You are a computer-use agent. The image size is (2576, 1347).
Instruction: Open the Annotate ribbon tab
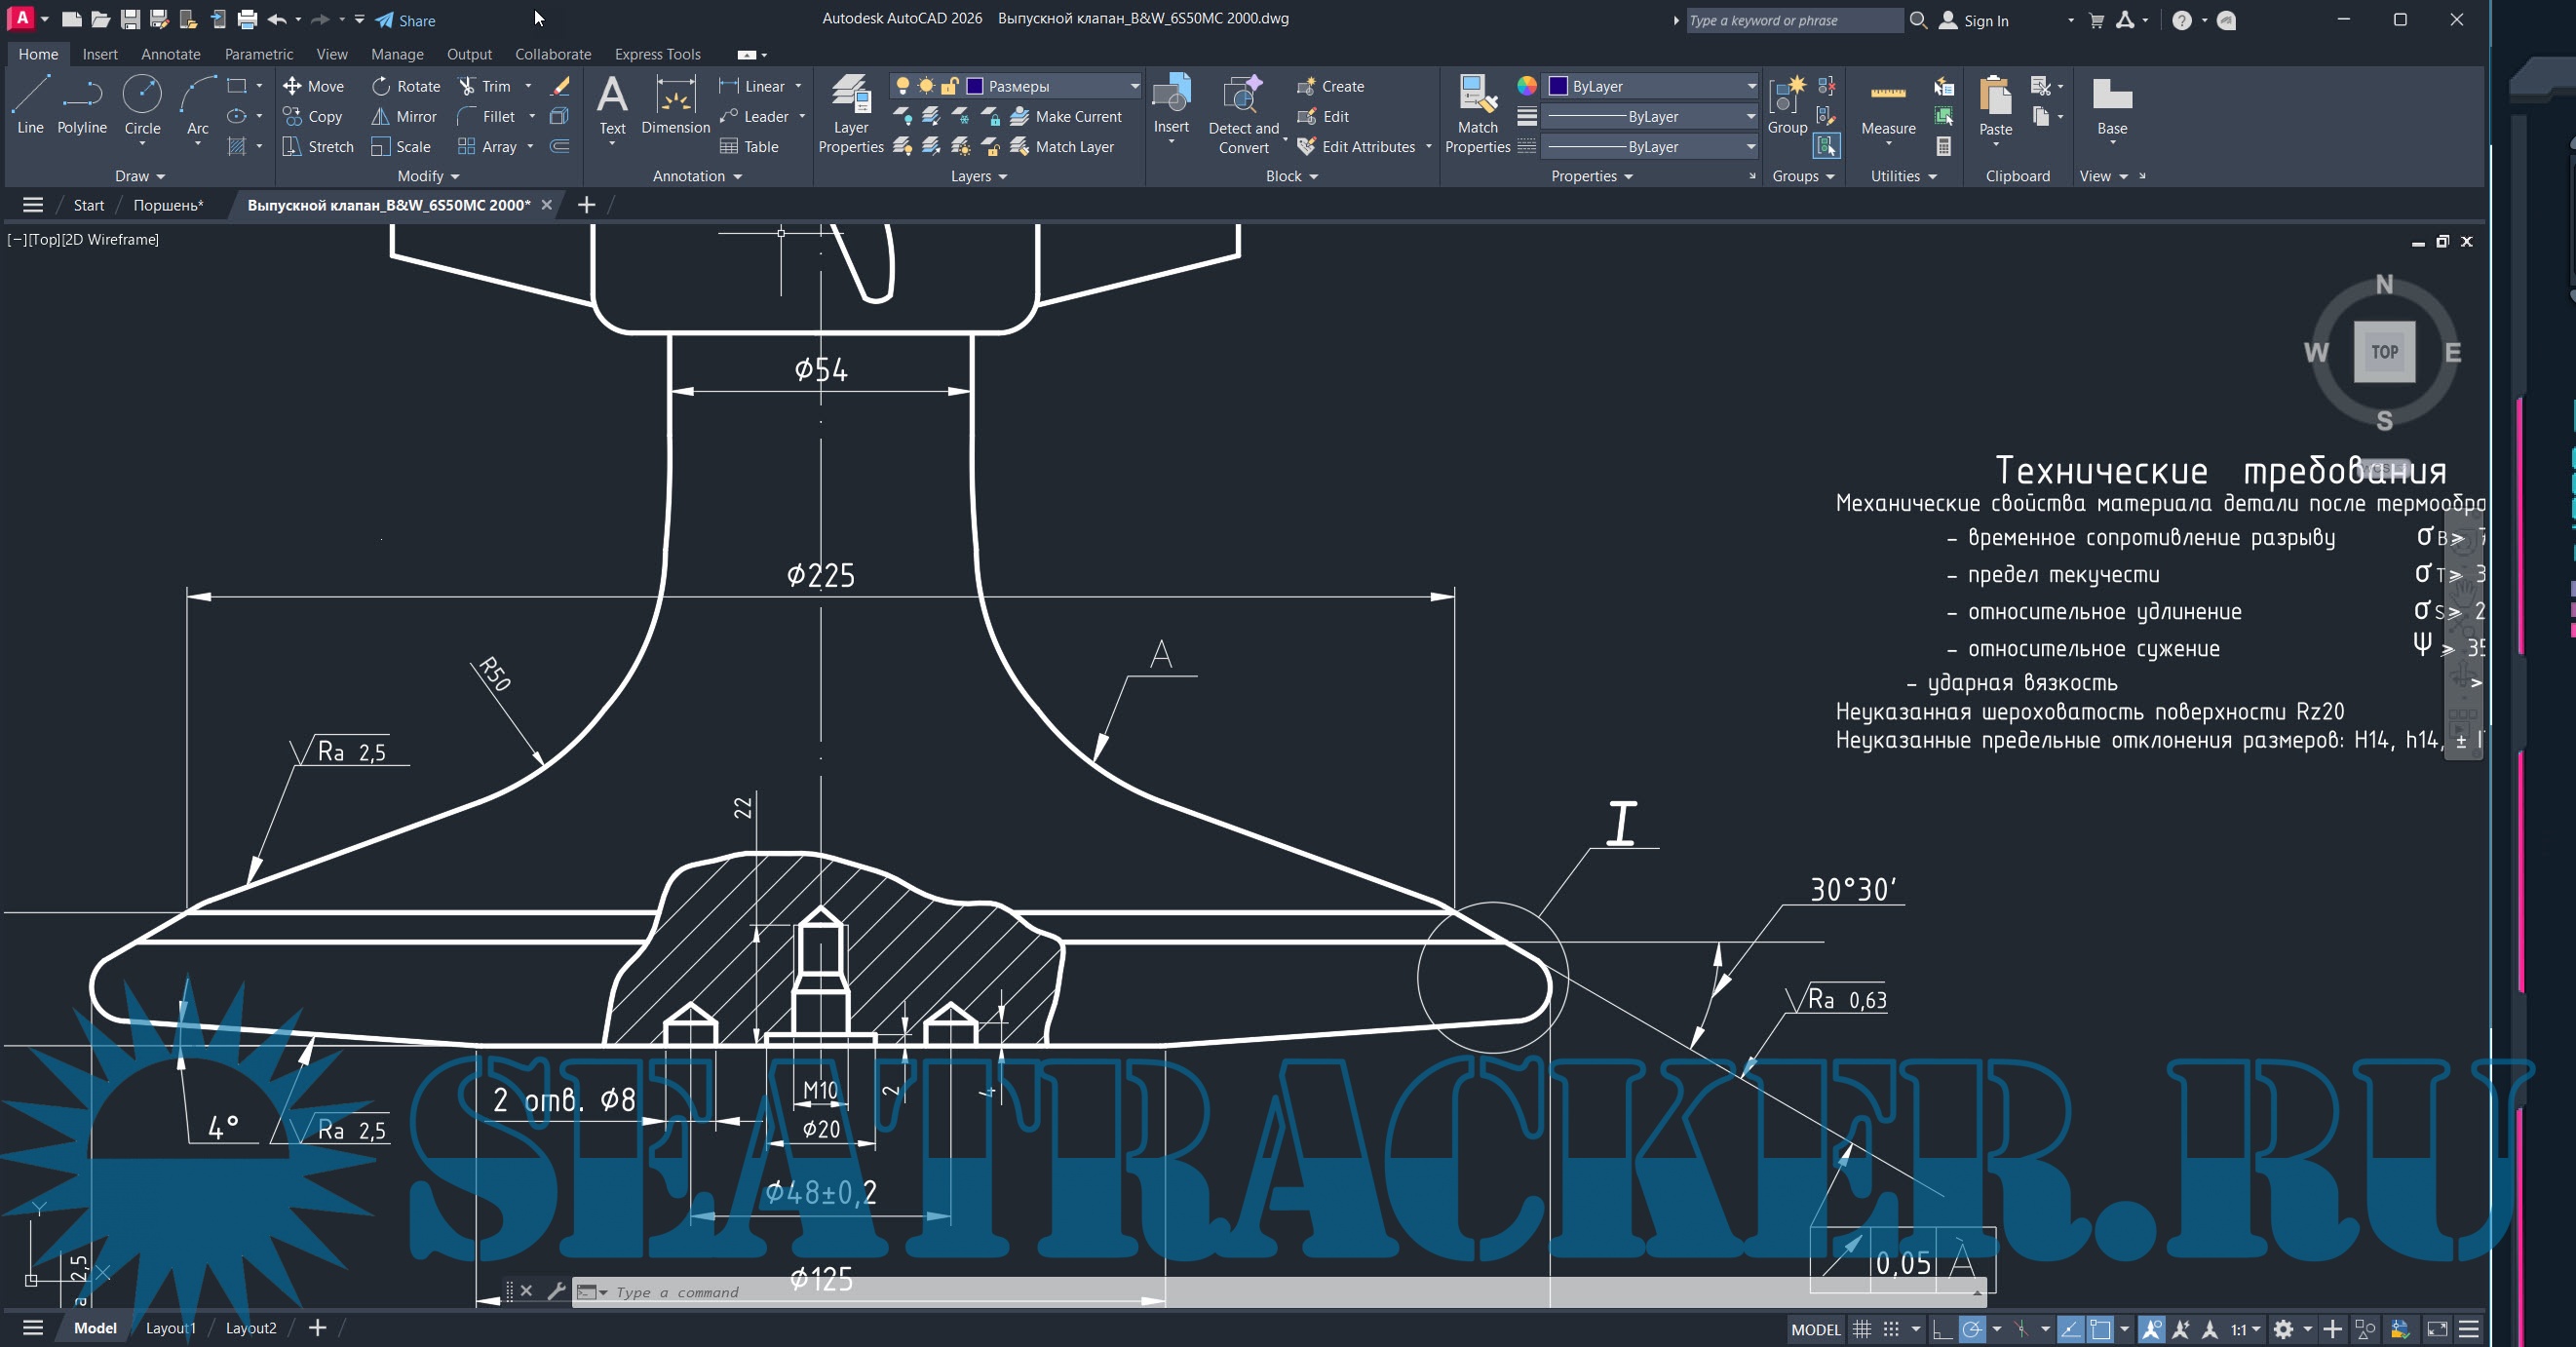[170, 54]
